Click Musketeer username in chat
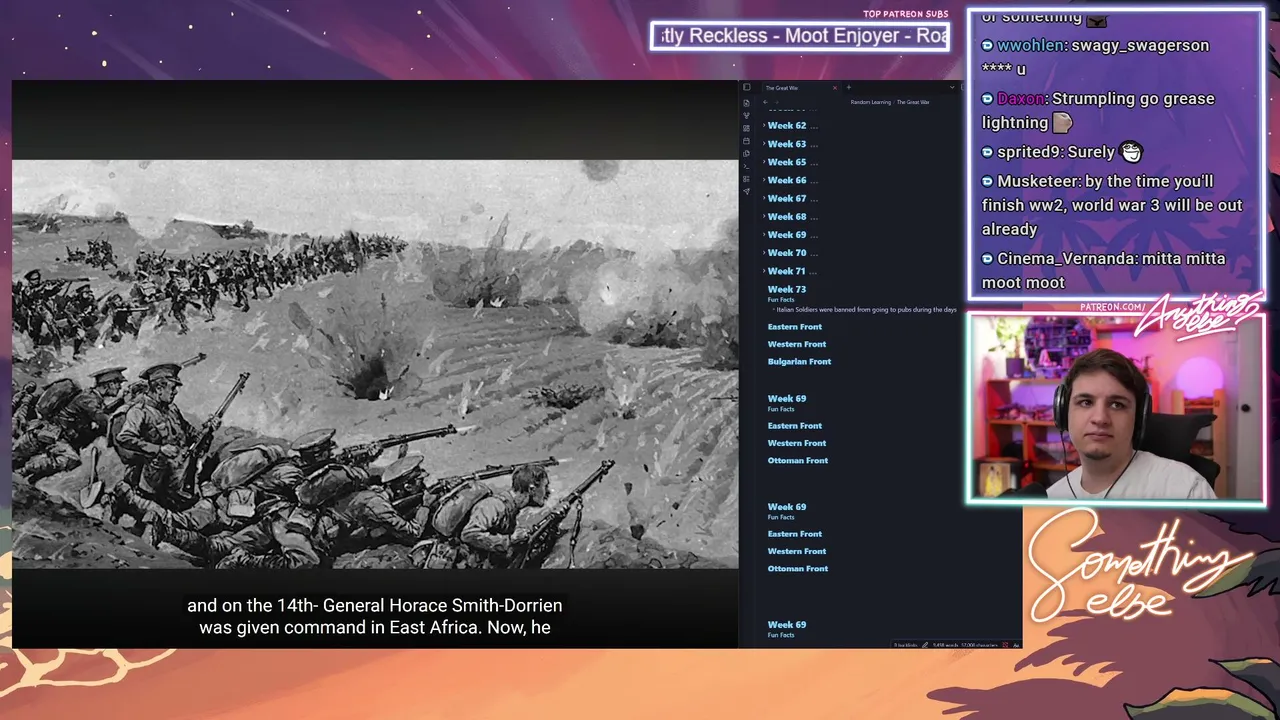The height and width of the screenshot is (720, 1280). click(x=1039, y=181)
